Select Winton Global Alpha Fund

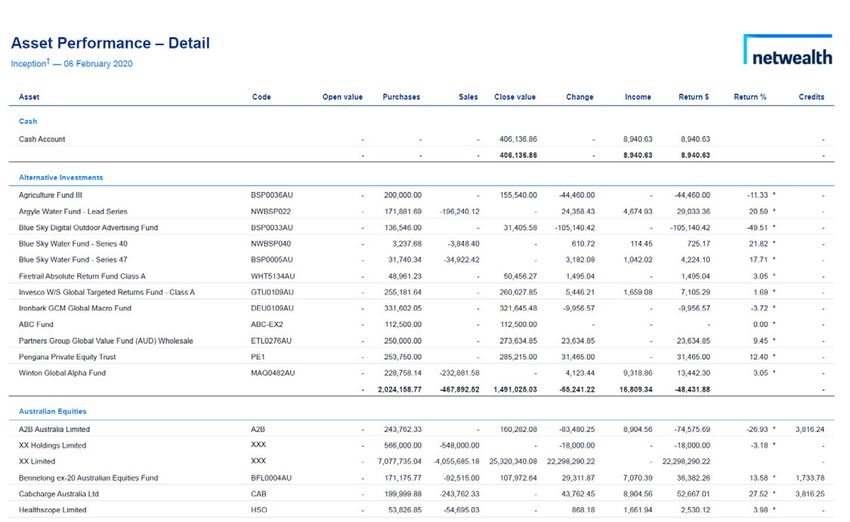coord(62,373)
